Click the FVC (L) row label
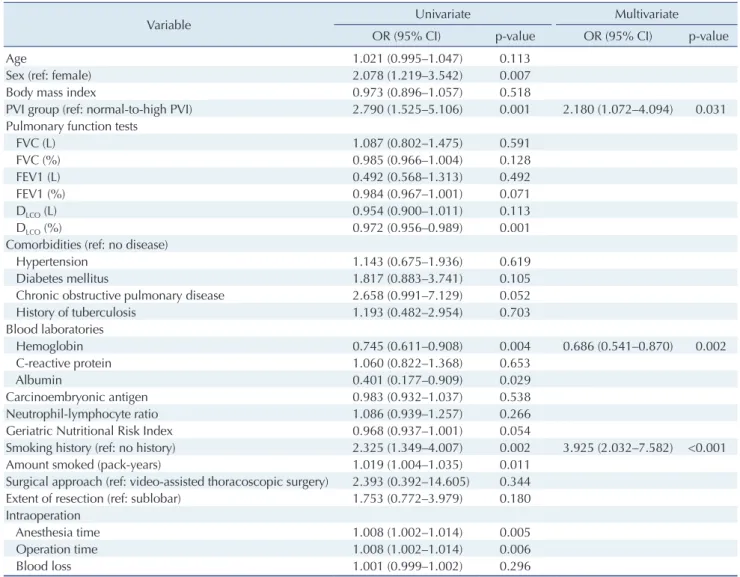 tap(35, 143)
